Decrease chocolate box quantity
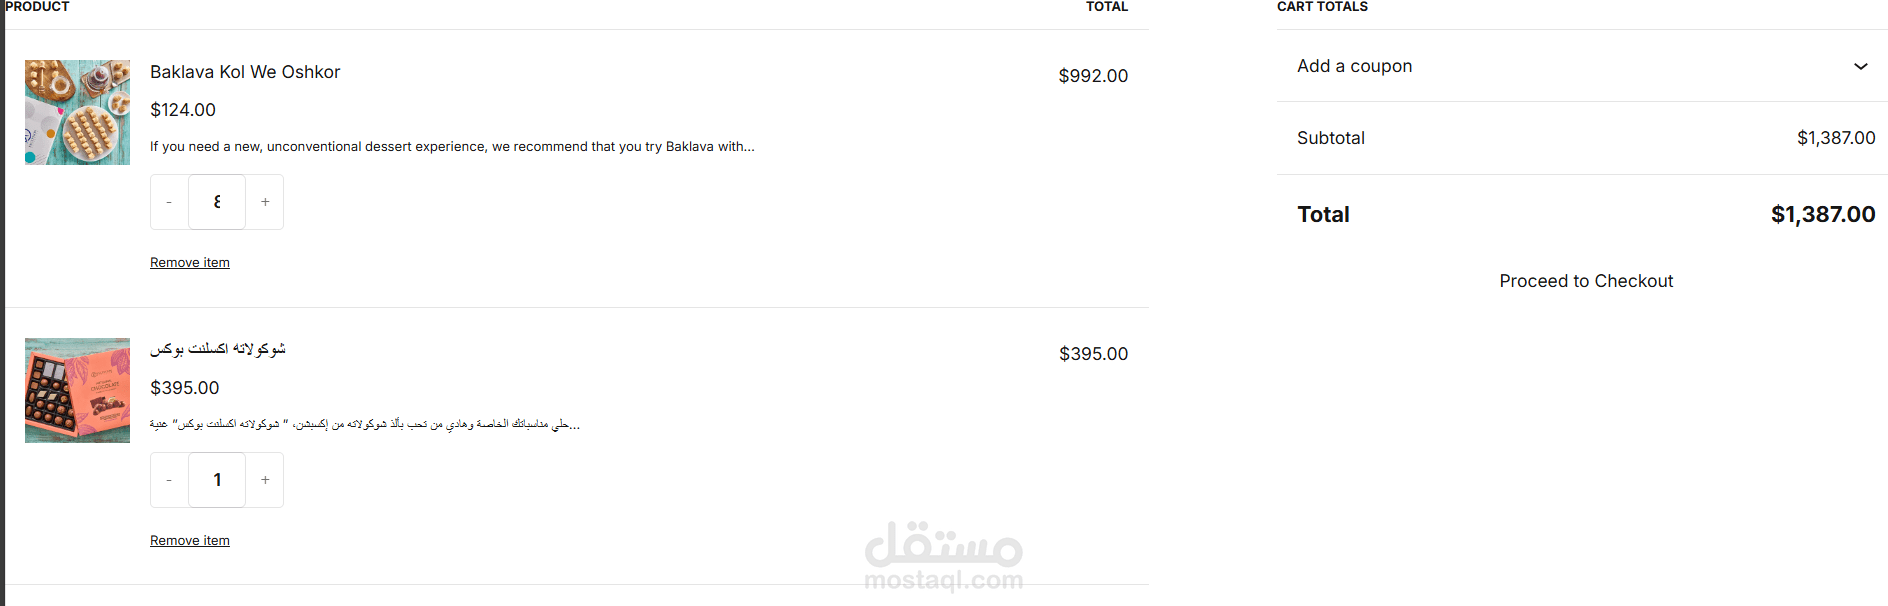Image resolution: width=1888 pixels, height=606 pixels. click(169, 480)
